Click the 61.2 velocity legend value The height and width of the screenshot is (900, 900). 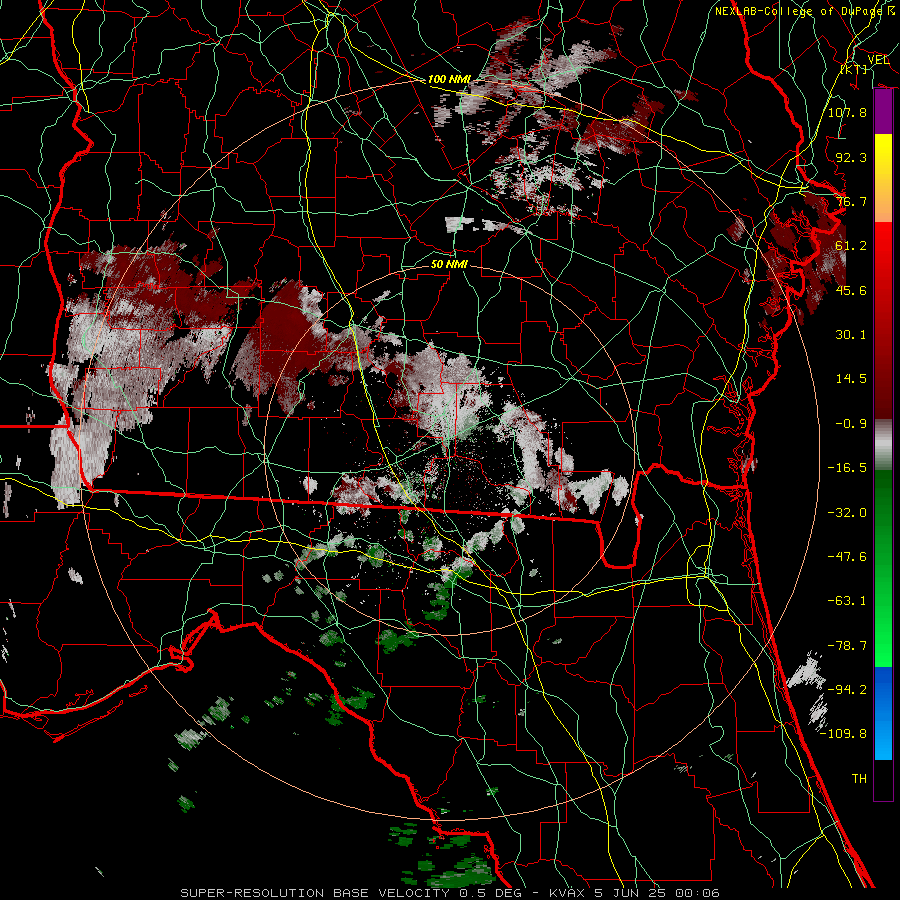pos(851,246)
